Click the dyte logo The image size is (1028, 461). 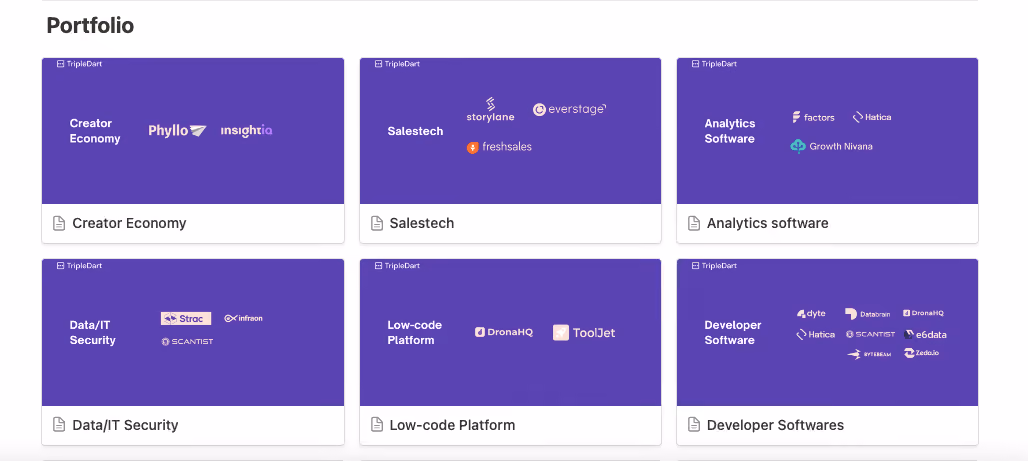click(x=811, y=313)
